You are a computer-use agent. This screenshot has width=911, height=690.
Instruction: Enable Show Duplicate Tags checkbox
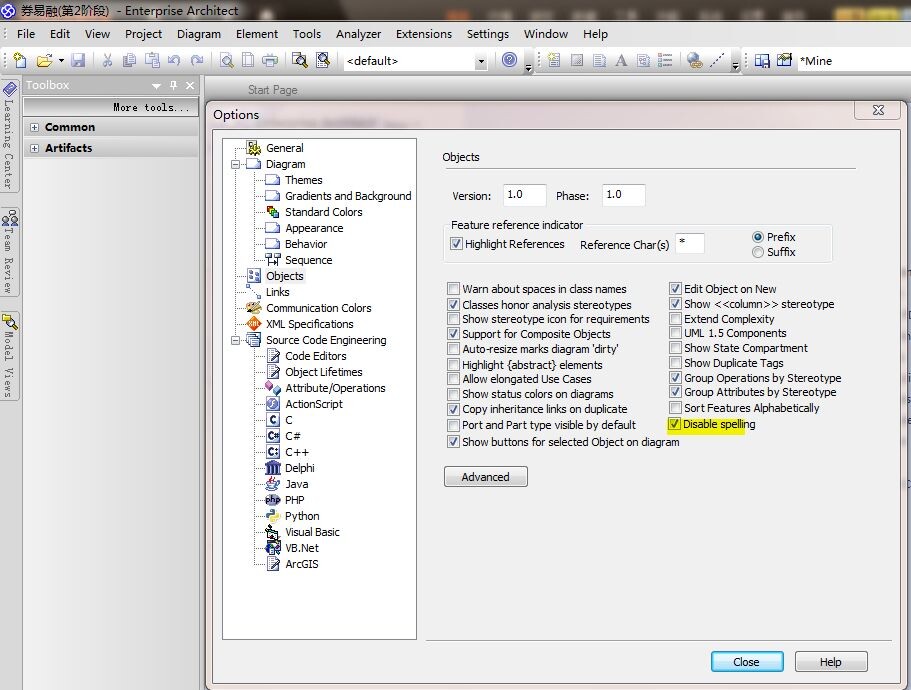click(675, 363)
